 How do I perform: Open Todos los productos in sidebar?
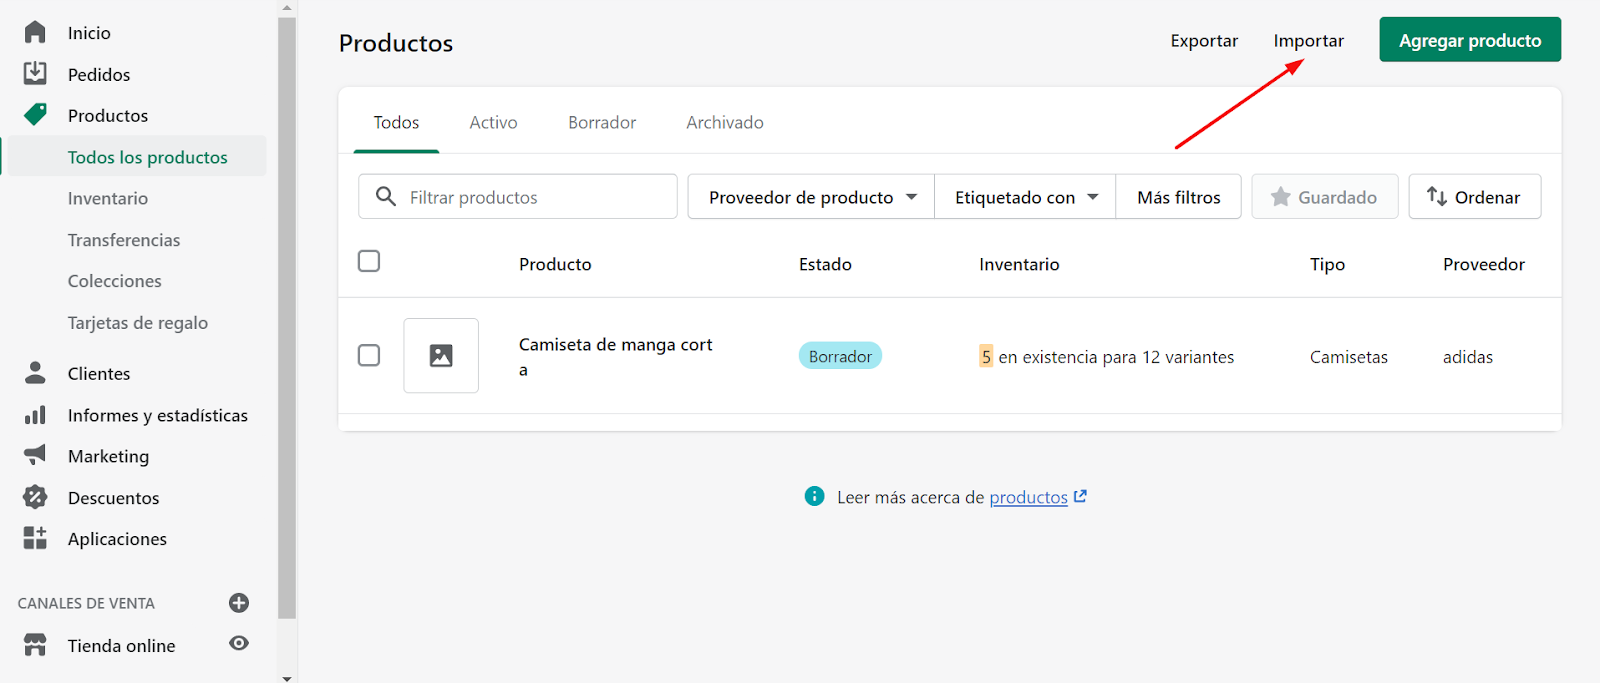(147, 157)
